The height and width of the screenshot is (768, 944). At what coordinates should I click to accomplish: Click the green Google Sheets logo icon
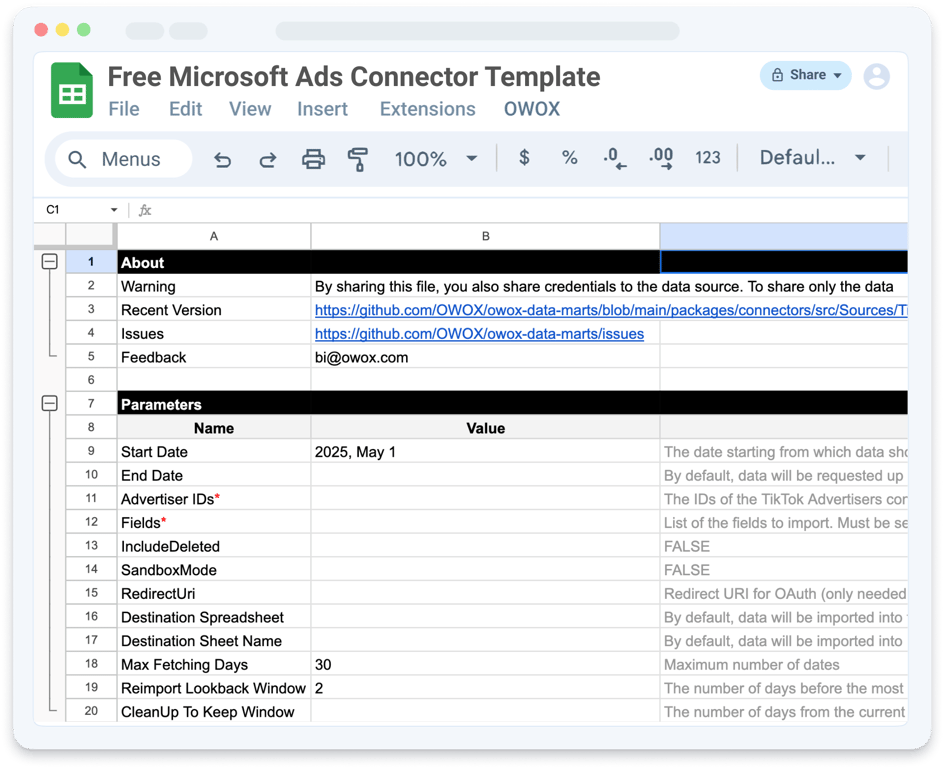(x=72, y=90)
